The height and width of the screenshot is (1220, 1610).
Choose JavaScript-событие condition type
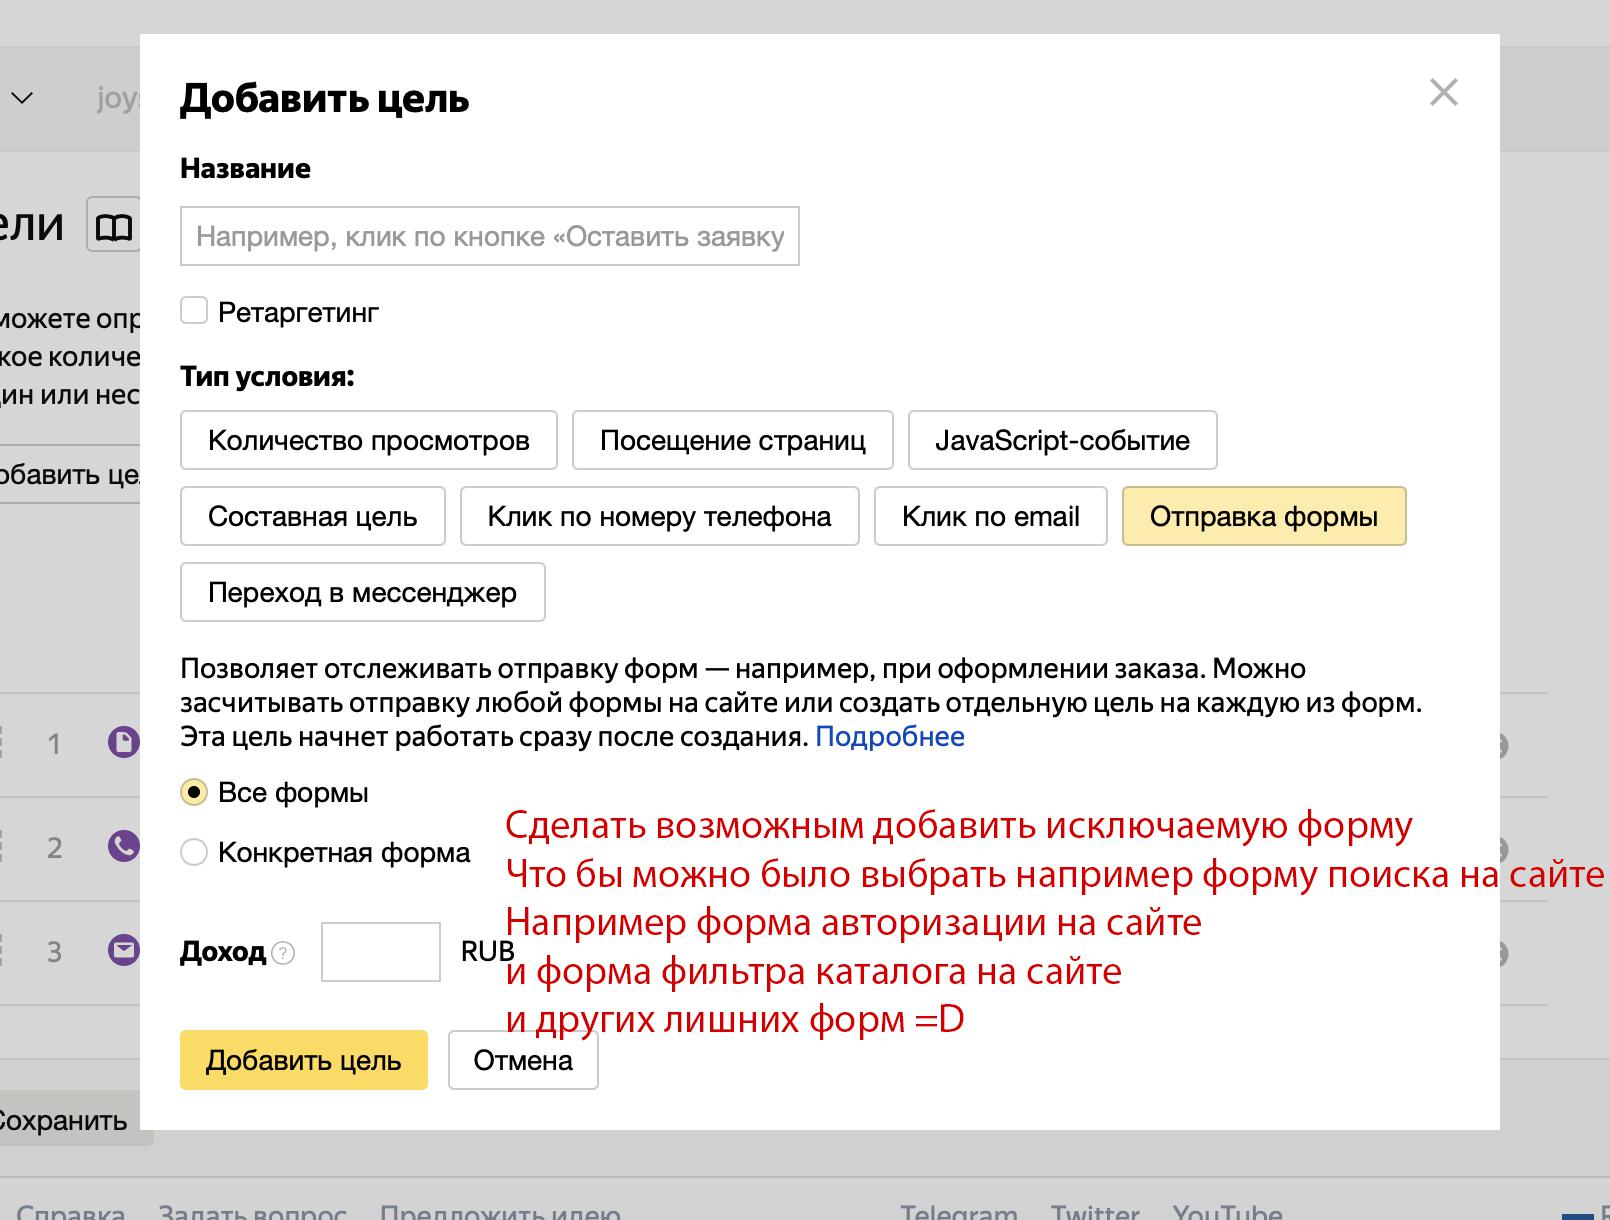click(1062, 440)
